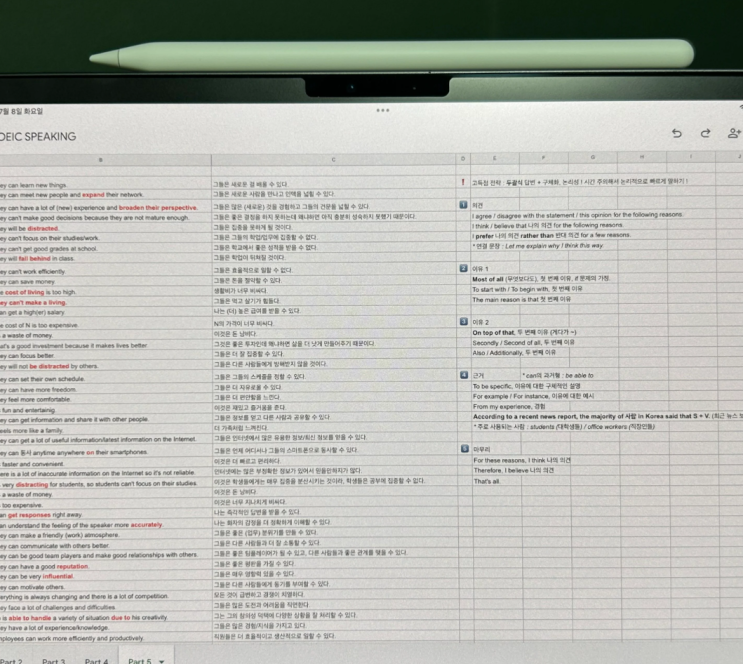Select the cell 'I agree / disagree with the statement'

click(x=577, y=215)
